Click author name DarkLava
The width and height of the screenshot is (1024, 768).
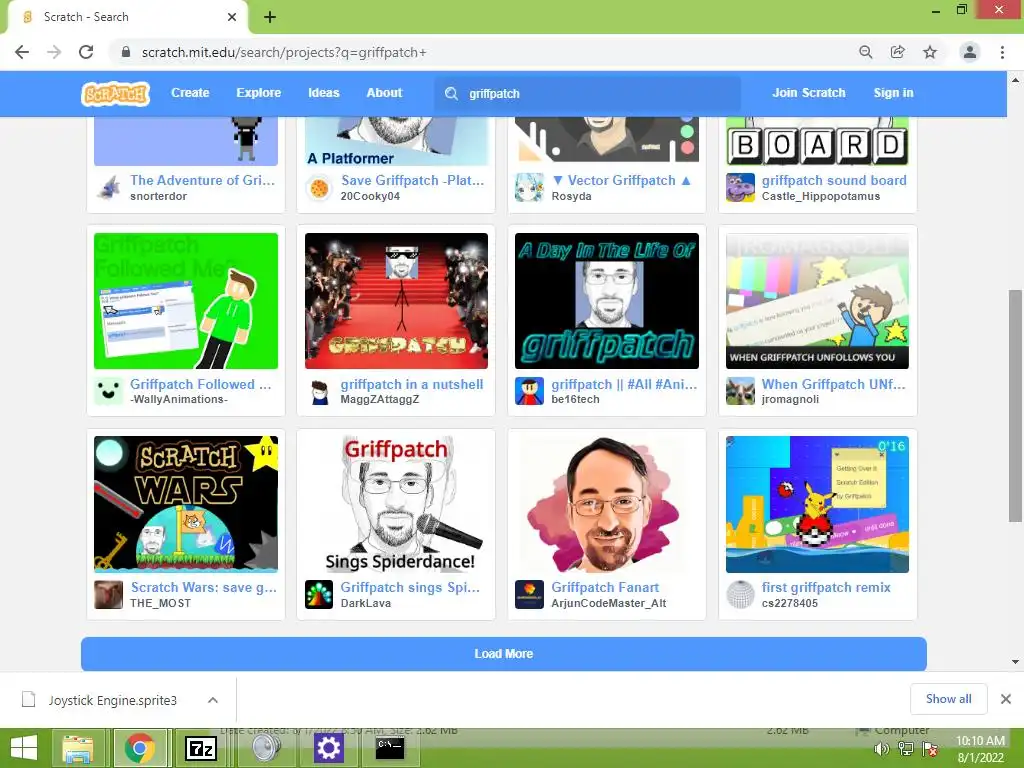pyautogui.click(x=366, y=603)
